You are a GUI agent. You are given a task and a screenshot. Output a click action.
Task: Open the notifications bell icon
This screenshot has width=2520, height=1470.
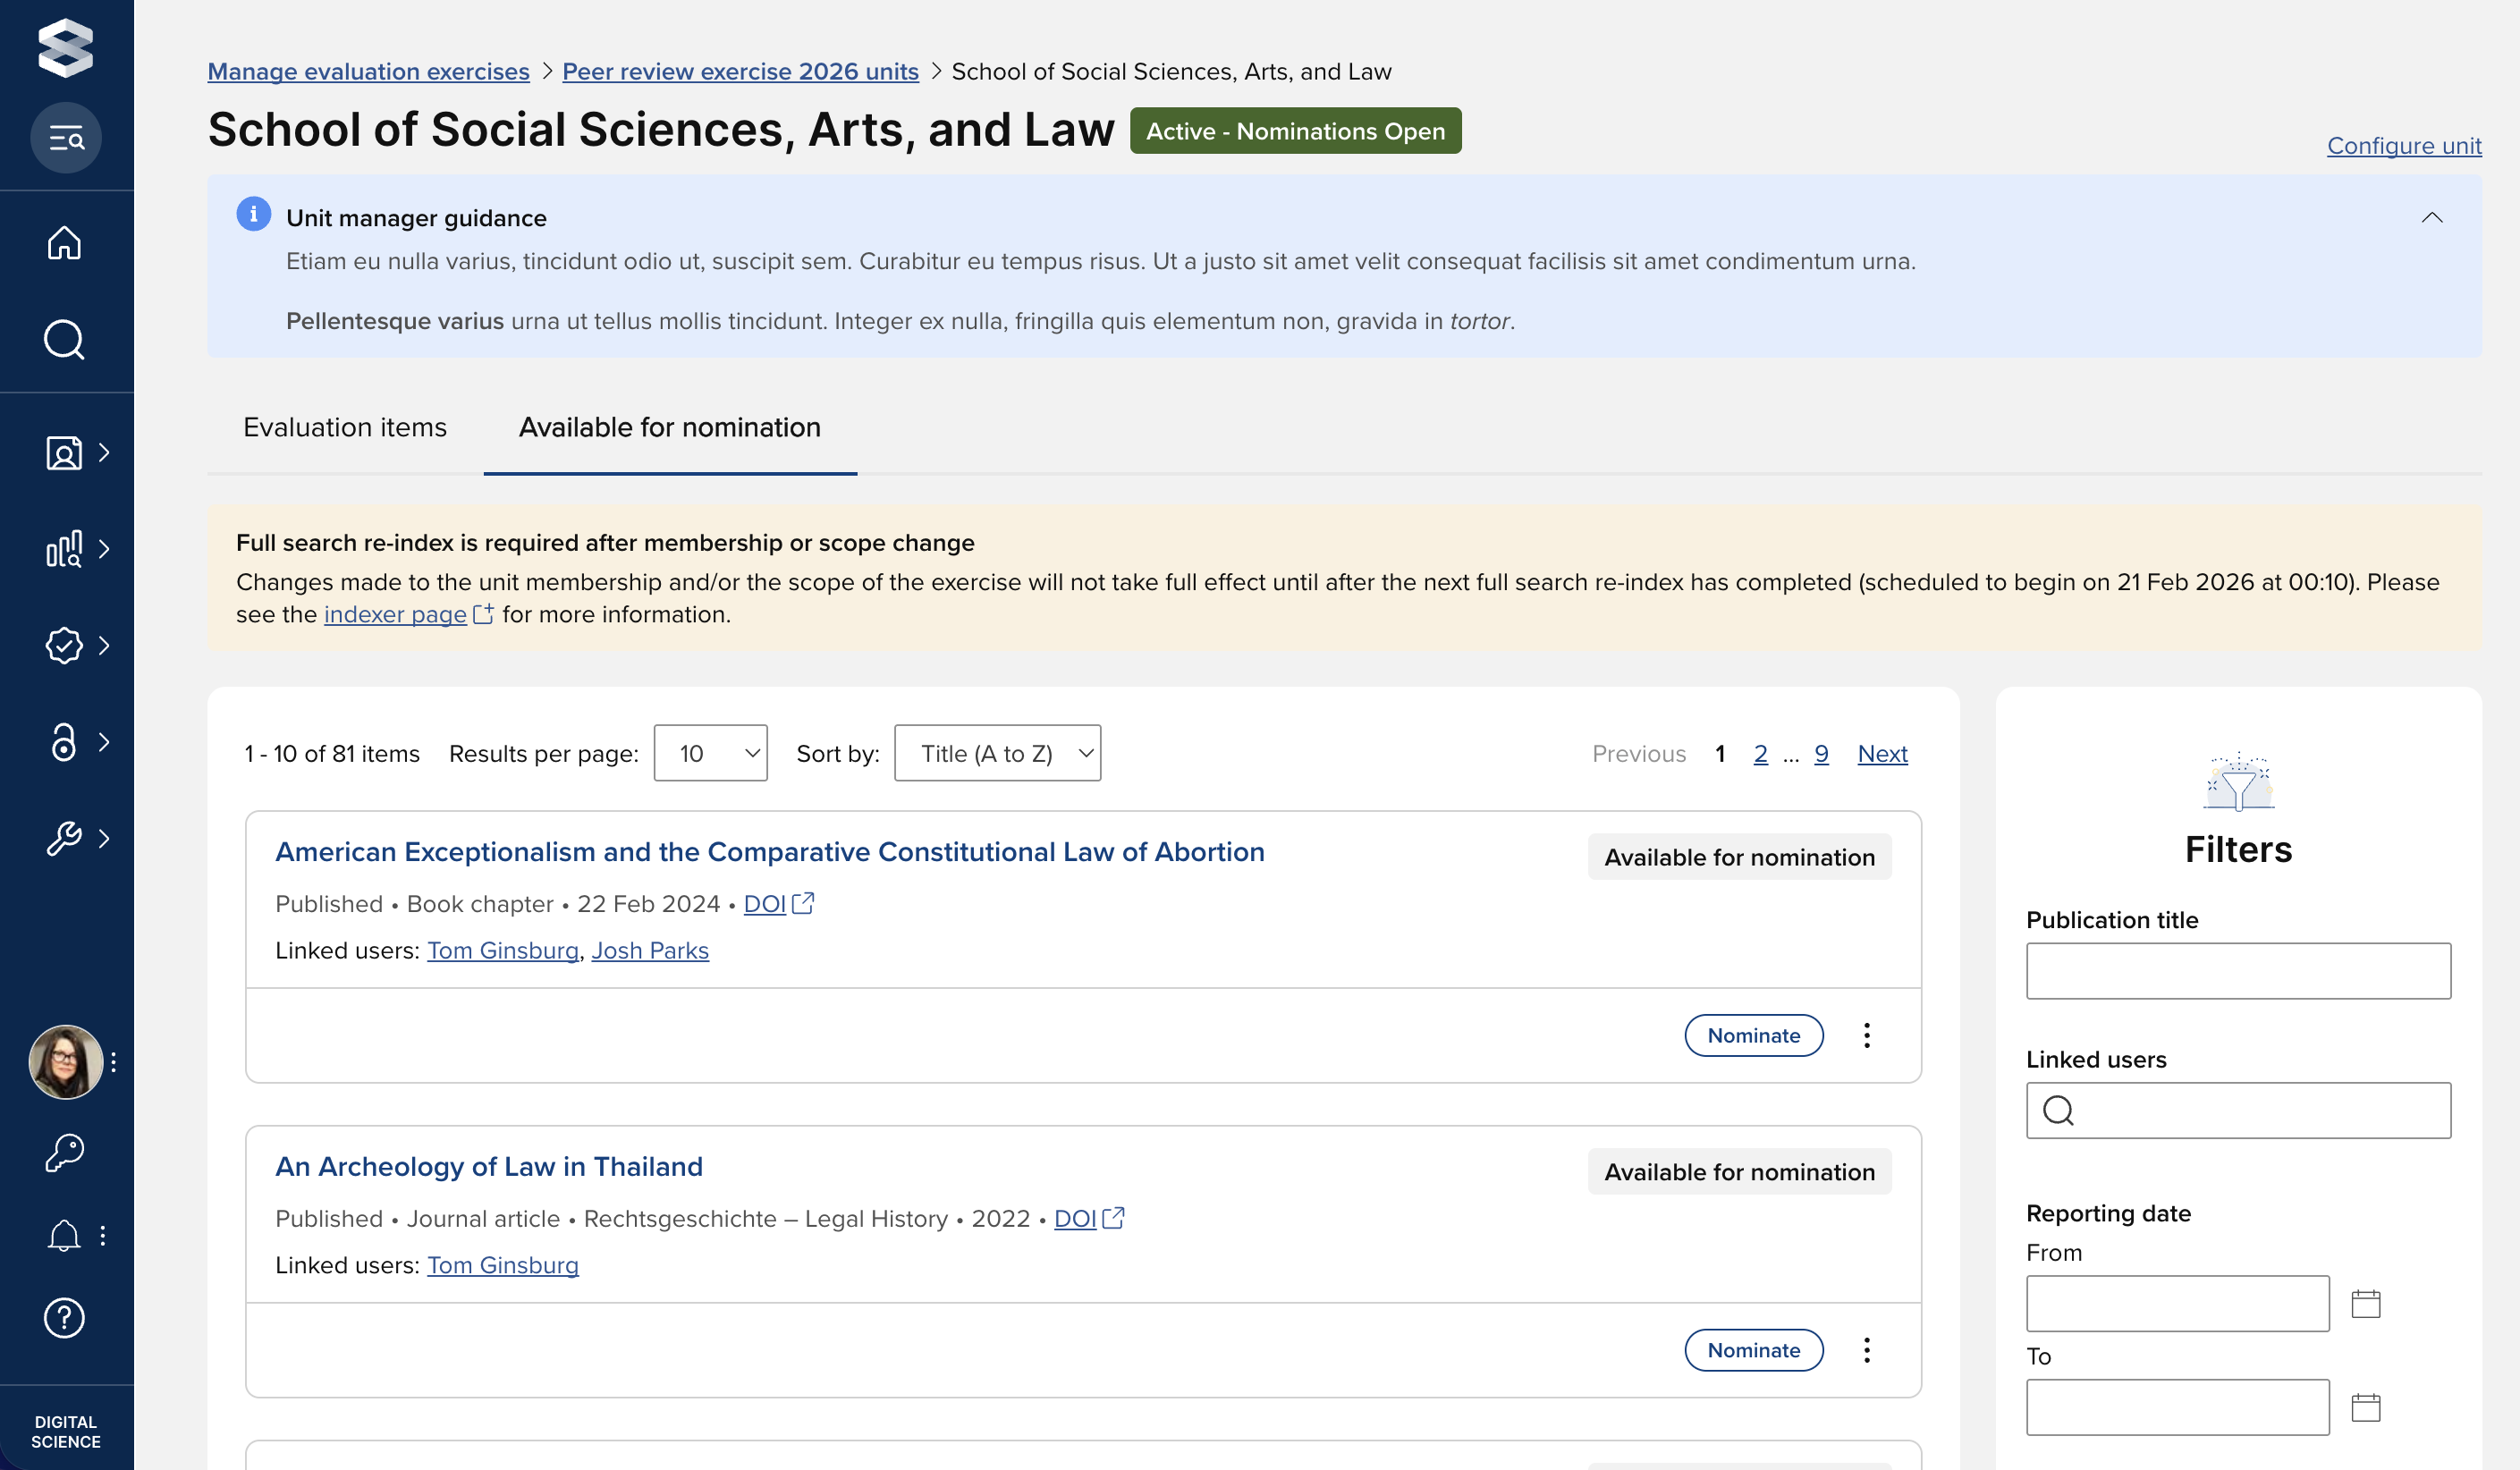point(64,1236)
